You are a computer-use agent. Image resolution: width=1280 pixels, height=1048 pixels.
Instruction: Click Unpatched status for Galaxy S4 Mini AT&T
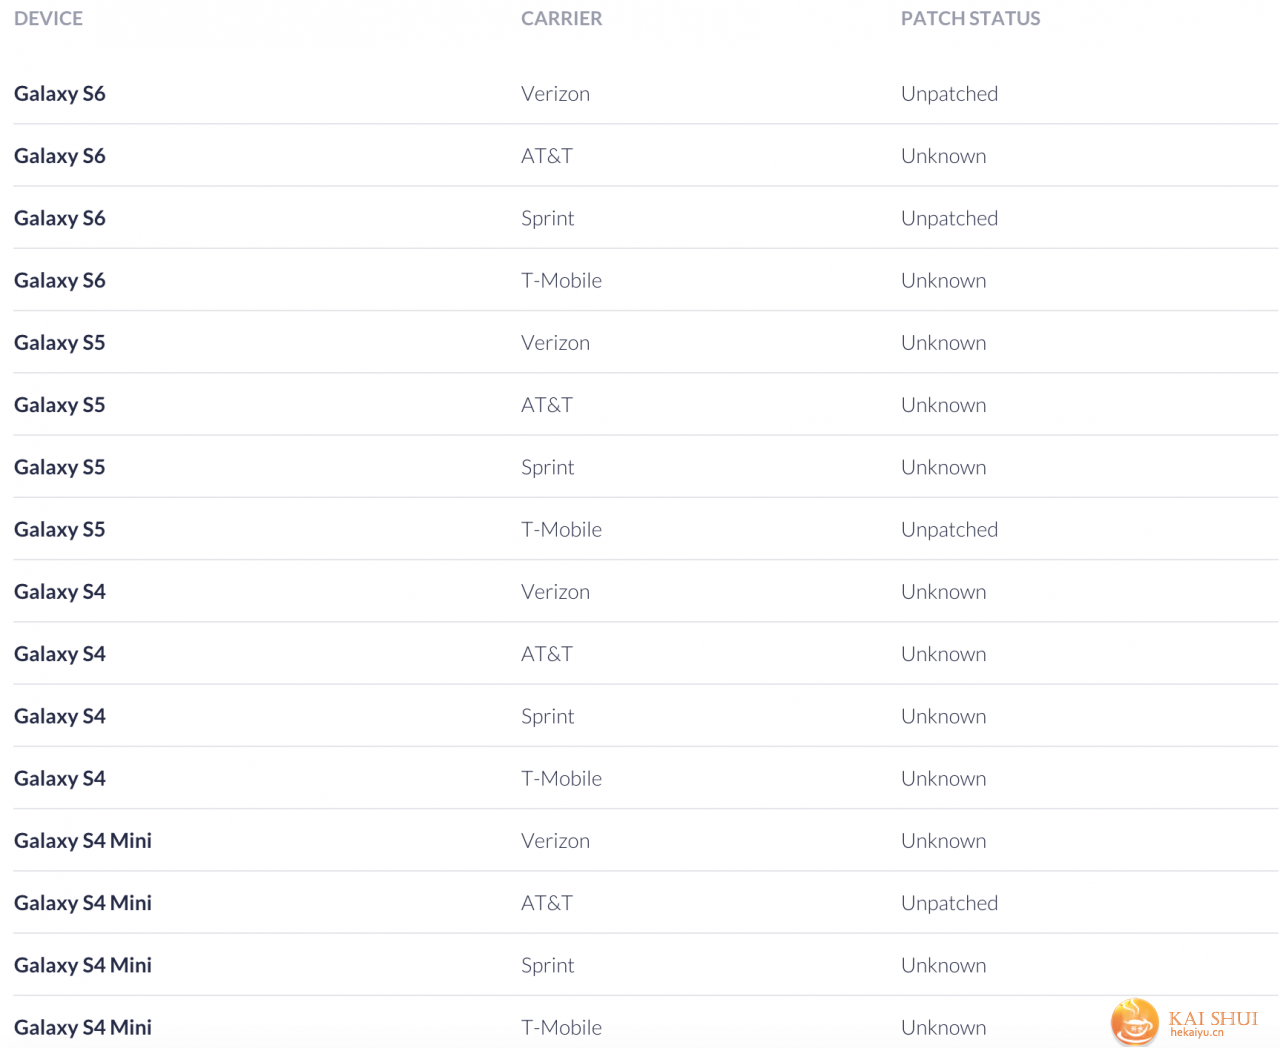tap(949, 903)
